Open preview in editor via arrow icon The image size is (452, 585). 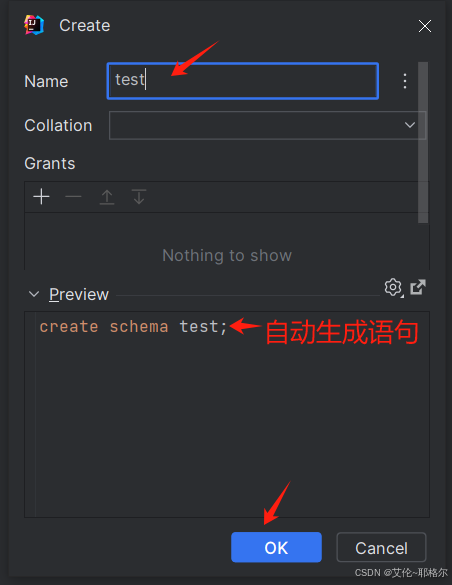(x=418, y=287)
